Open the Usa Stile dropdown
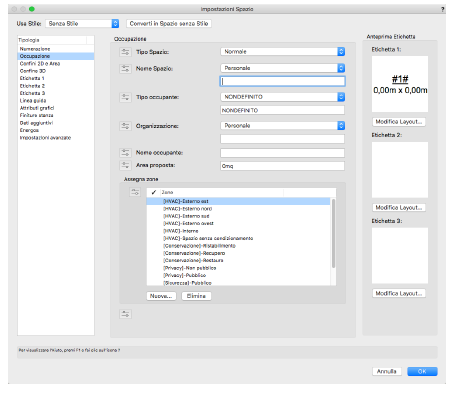454x395 pixels. click(82, 24)
